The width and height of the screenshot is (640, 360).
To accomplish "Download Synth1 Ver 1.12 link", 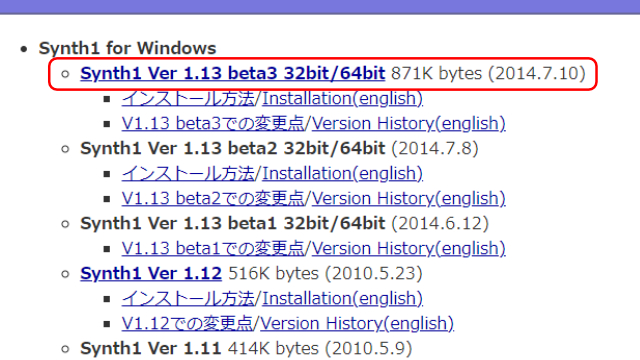I will click(x=151, y=273).
